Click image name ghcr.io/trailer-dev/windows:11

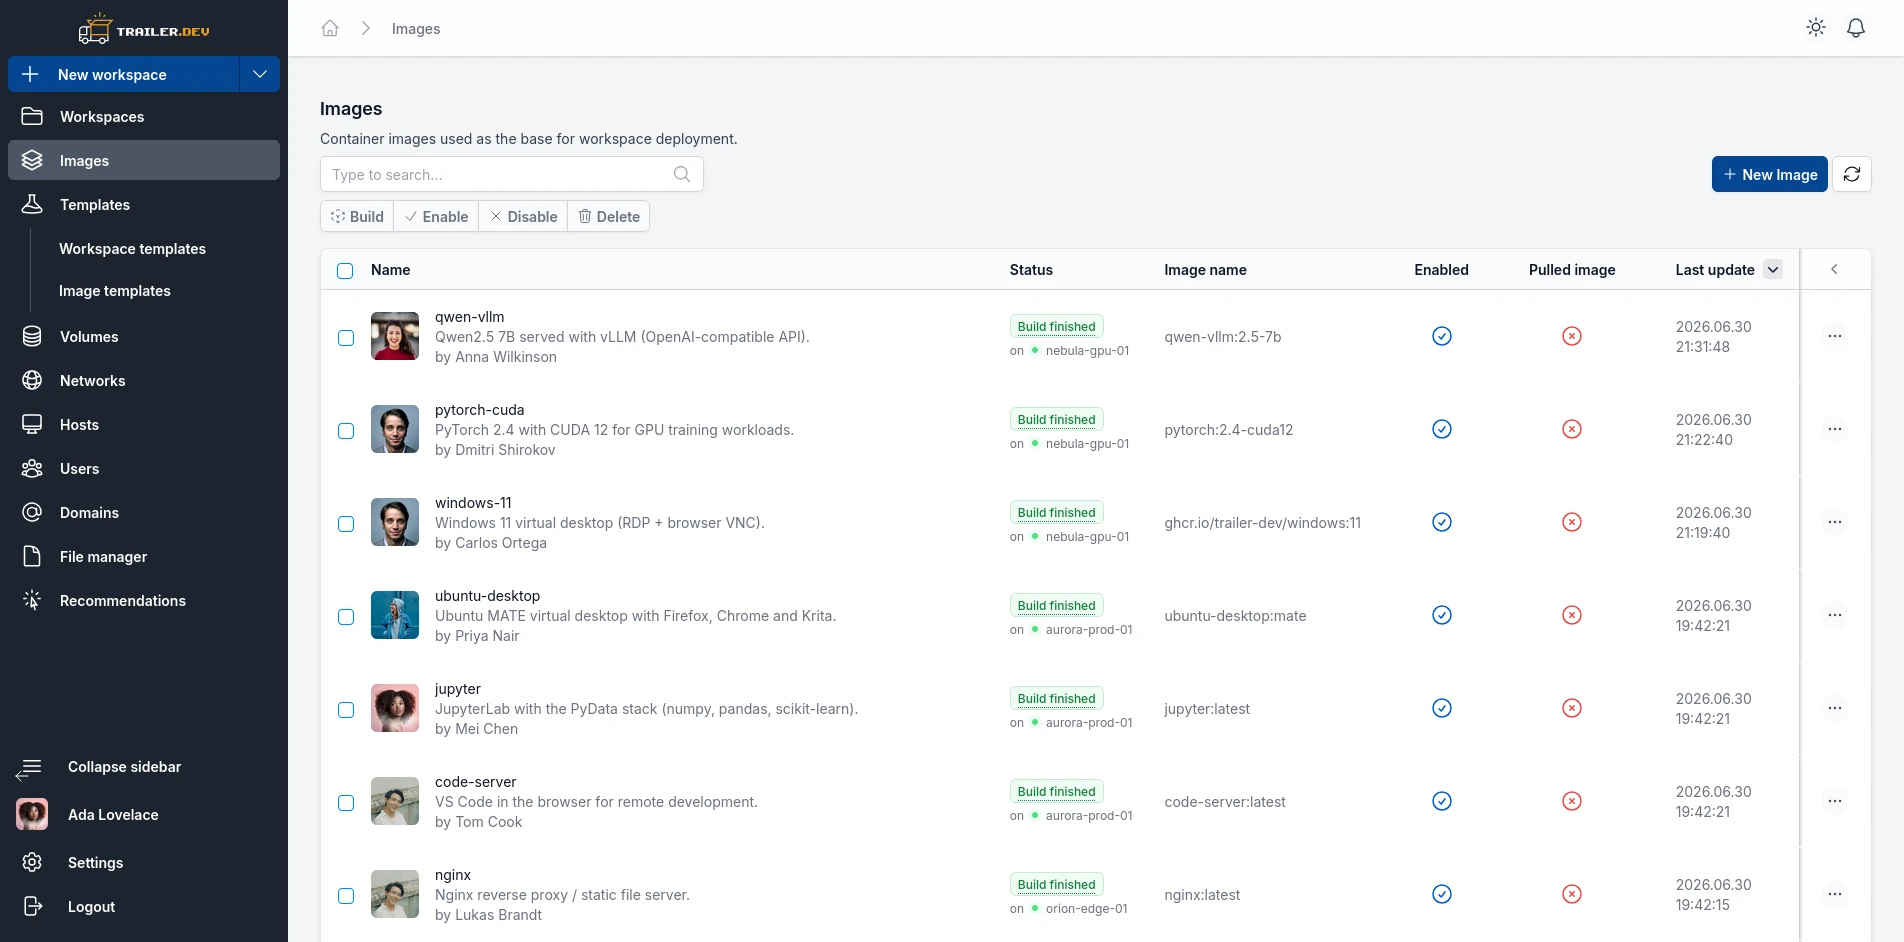pos(1262,522)
